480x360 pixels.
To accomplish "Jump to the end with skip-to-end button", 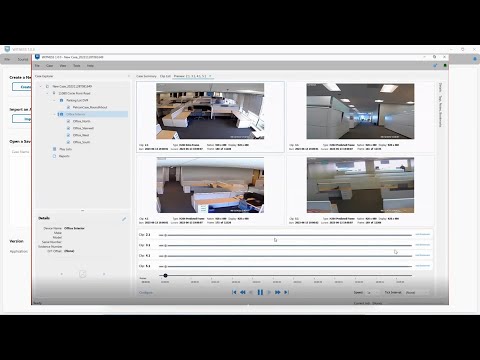I will coord(286,292).
